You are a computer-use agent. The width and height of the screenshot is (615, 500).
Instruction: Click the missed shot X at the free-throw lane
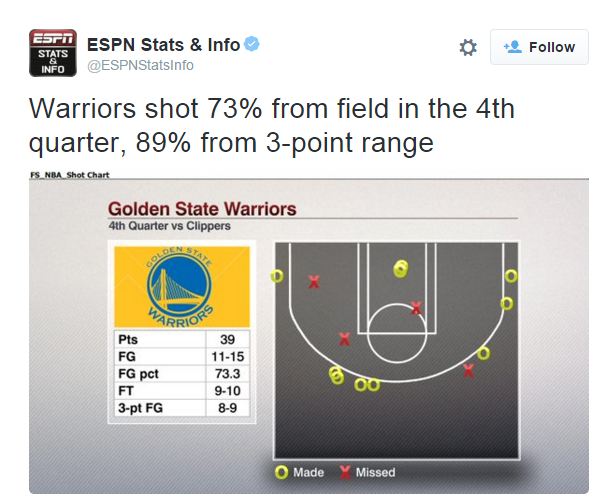[416, 307]
